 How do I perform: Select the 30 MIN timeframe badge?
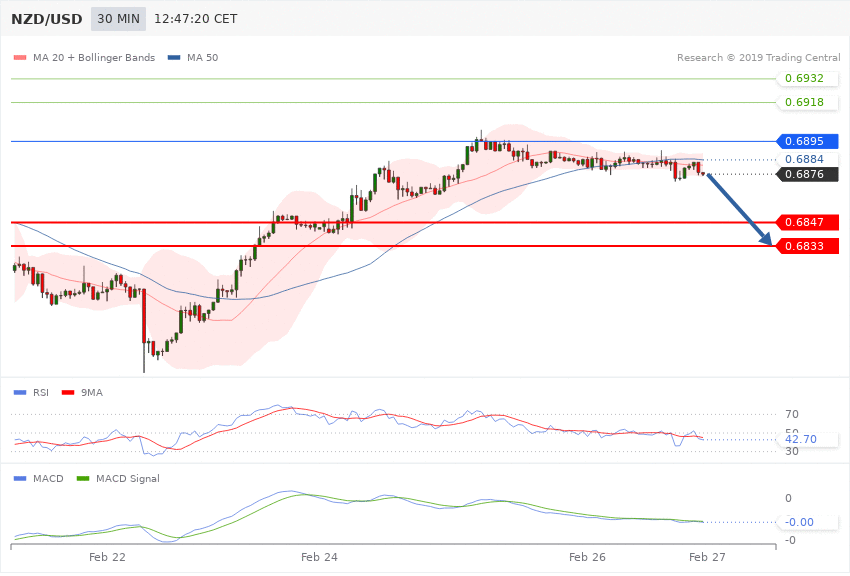point(118,19)
